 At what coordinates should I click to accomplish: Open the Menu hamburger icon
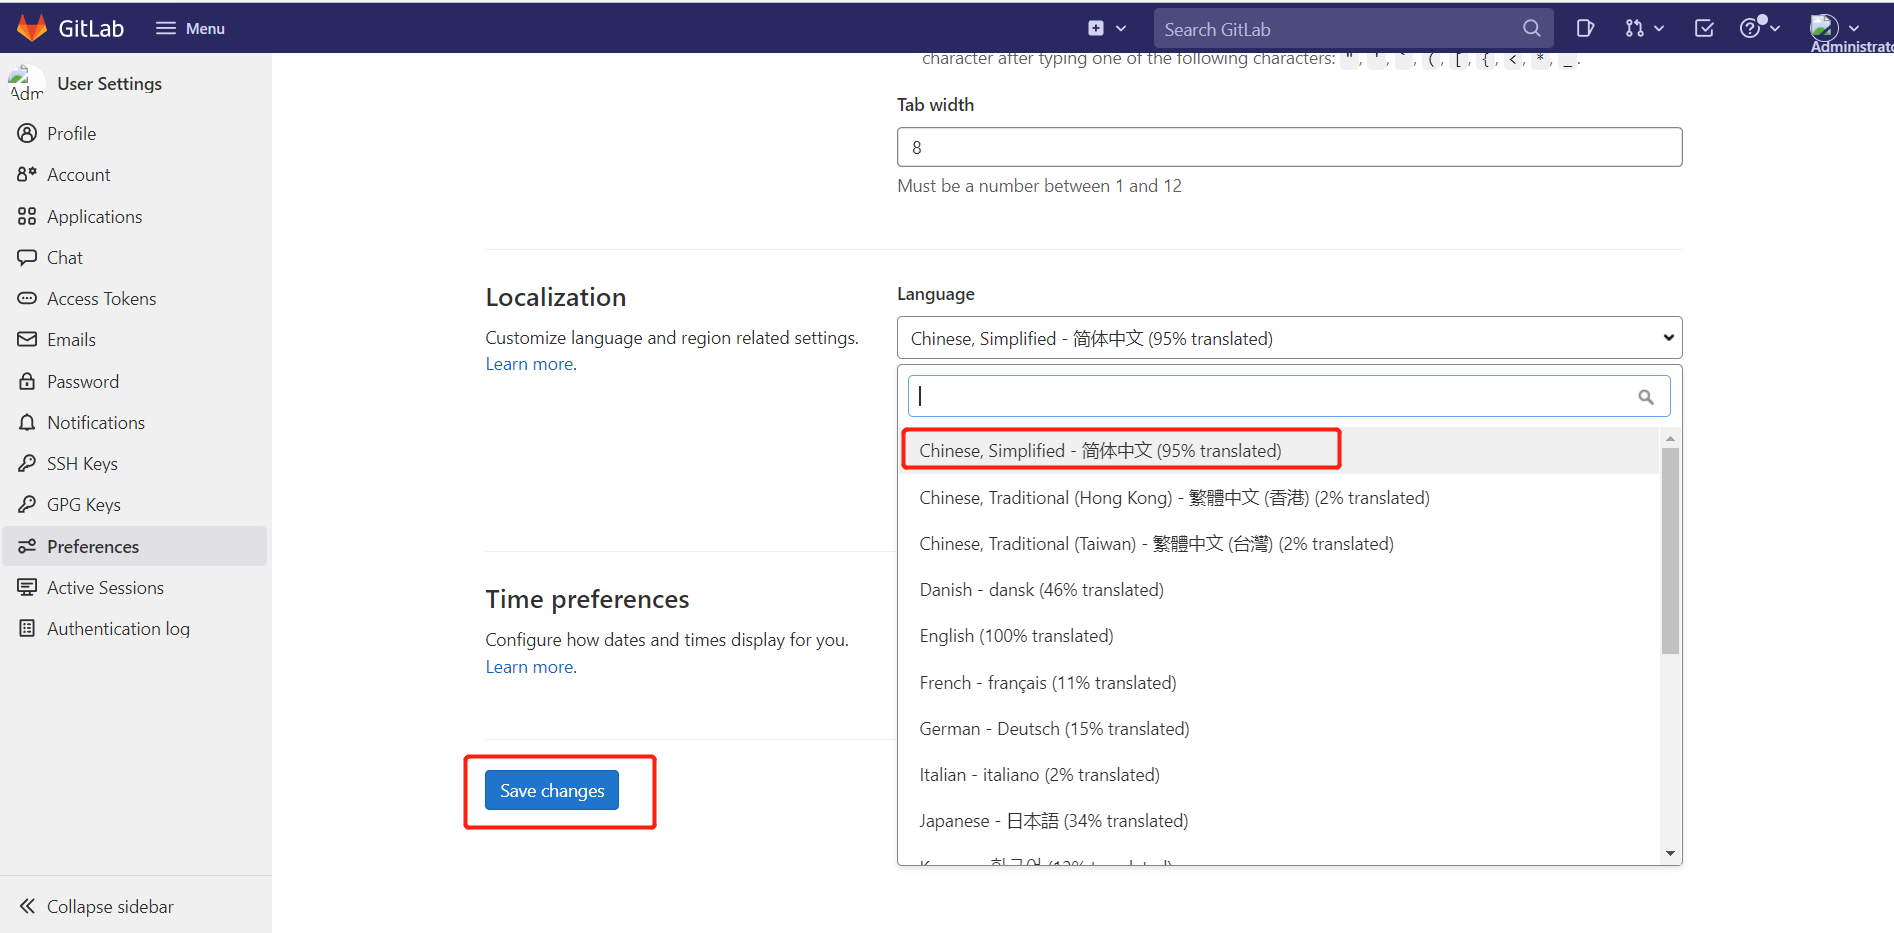click(x=166, y=28)
